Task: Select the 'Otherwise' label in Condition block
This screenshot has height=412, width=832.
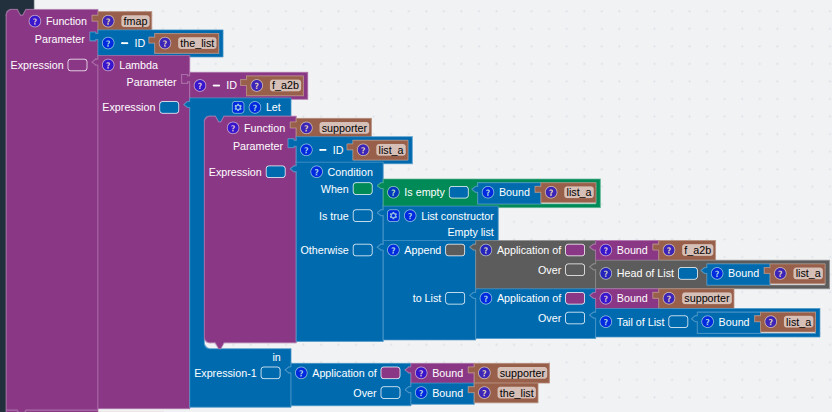Action: click(325, 250)
